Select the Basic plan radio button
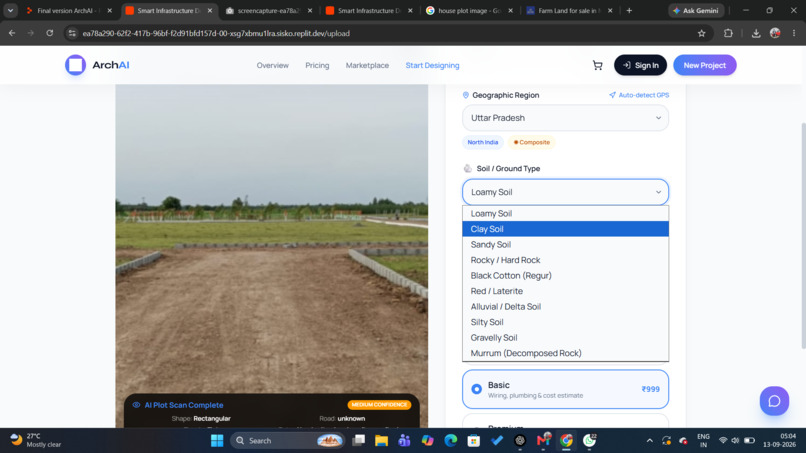Viewport: 806px width, 453px height. click(x=477, y=389)
